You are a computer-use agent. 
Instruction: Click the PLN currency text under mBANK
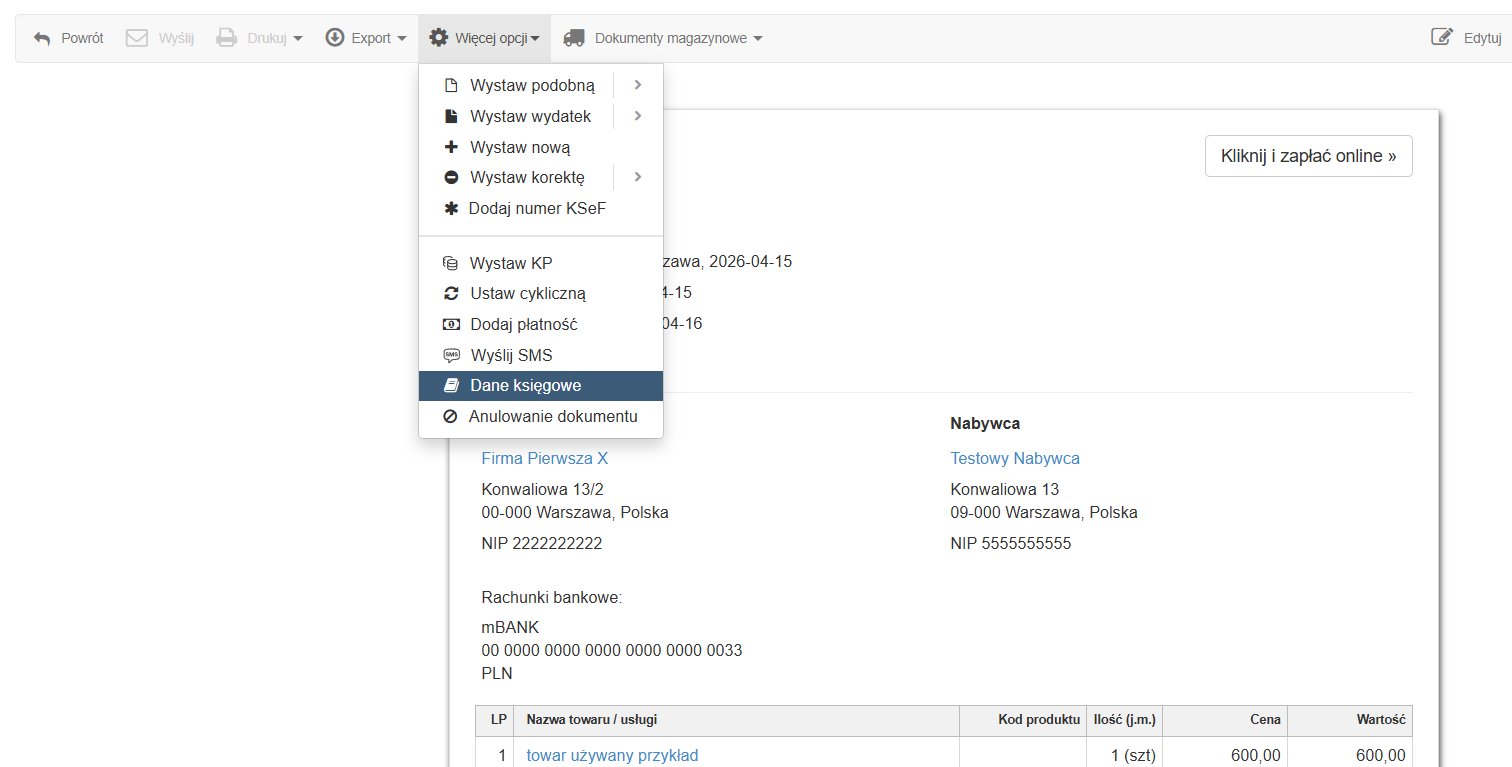(497, 674)
